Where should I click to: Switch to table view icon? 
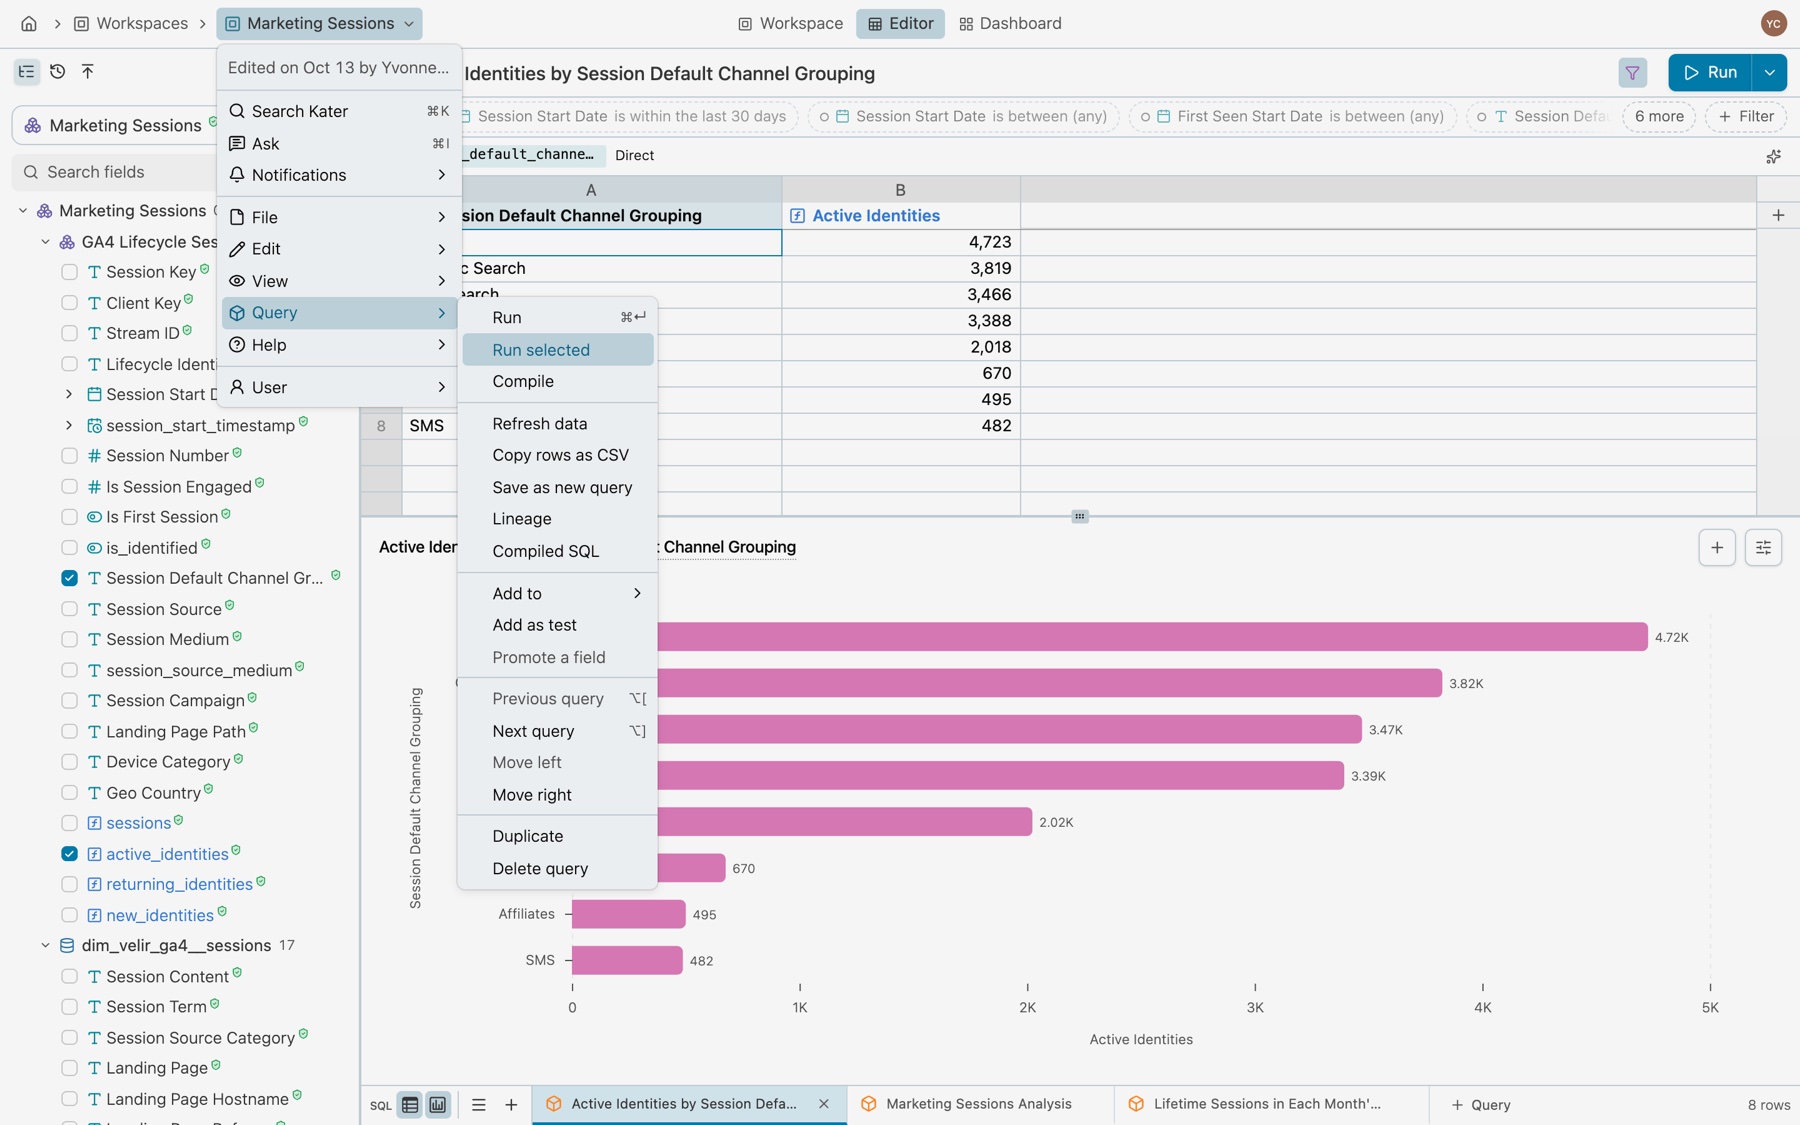410,1105
